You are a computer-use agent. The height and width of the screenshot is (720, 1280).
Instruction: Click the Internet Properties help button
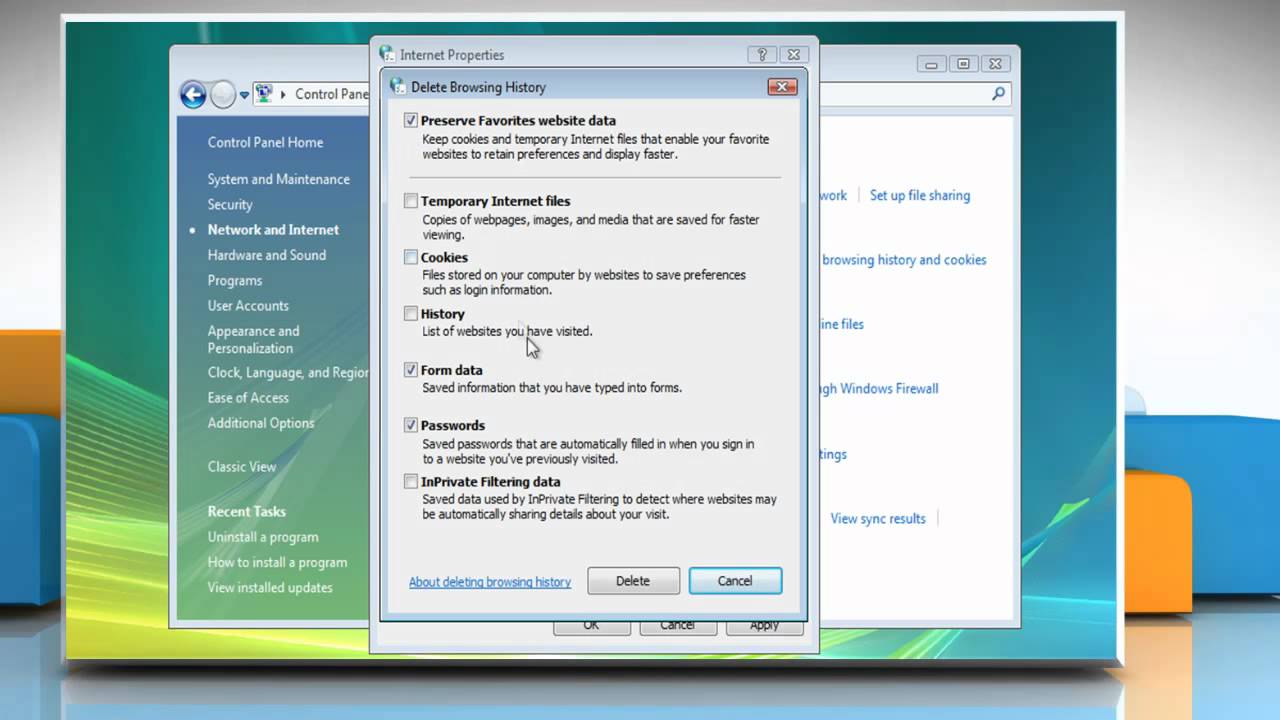point(762,55)
